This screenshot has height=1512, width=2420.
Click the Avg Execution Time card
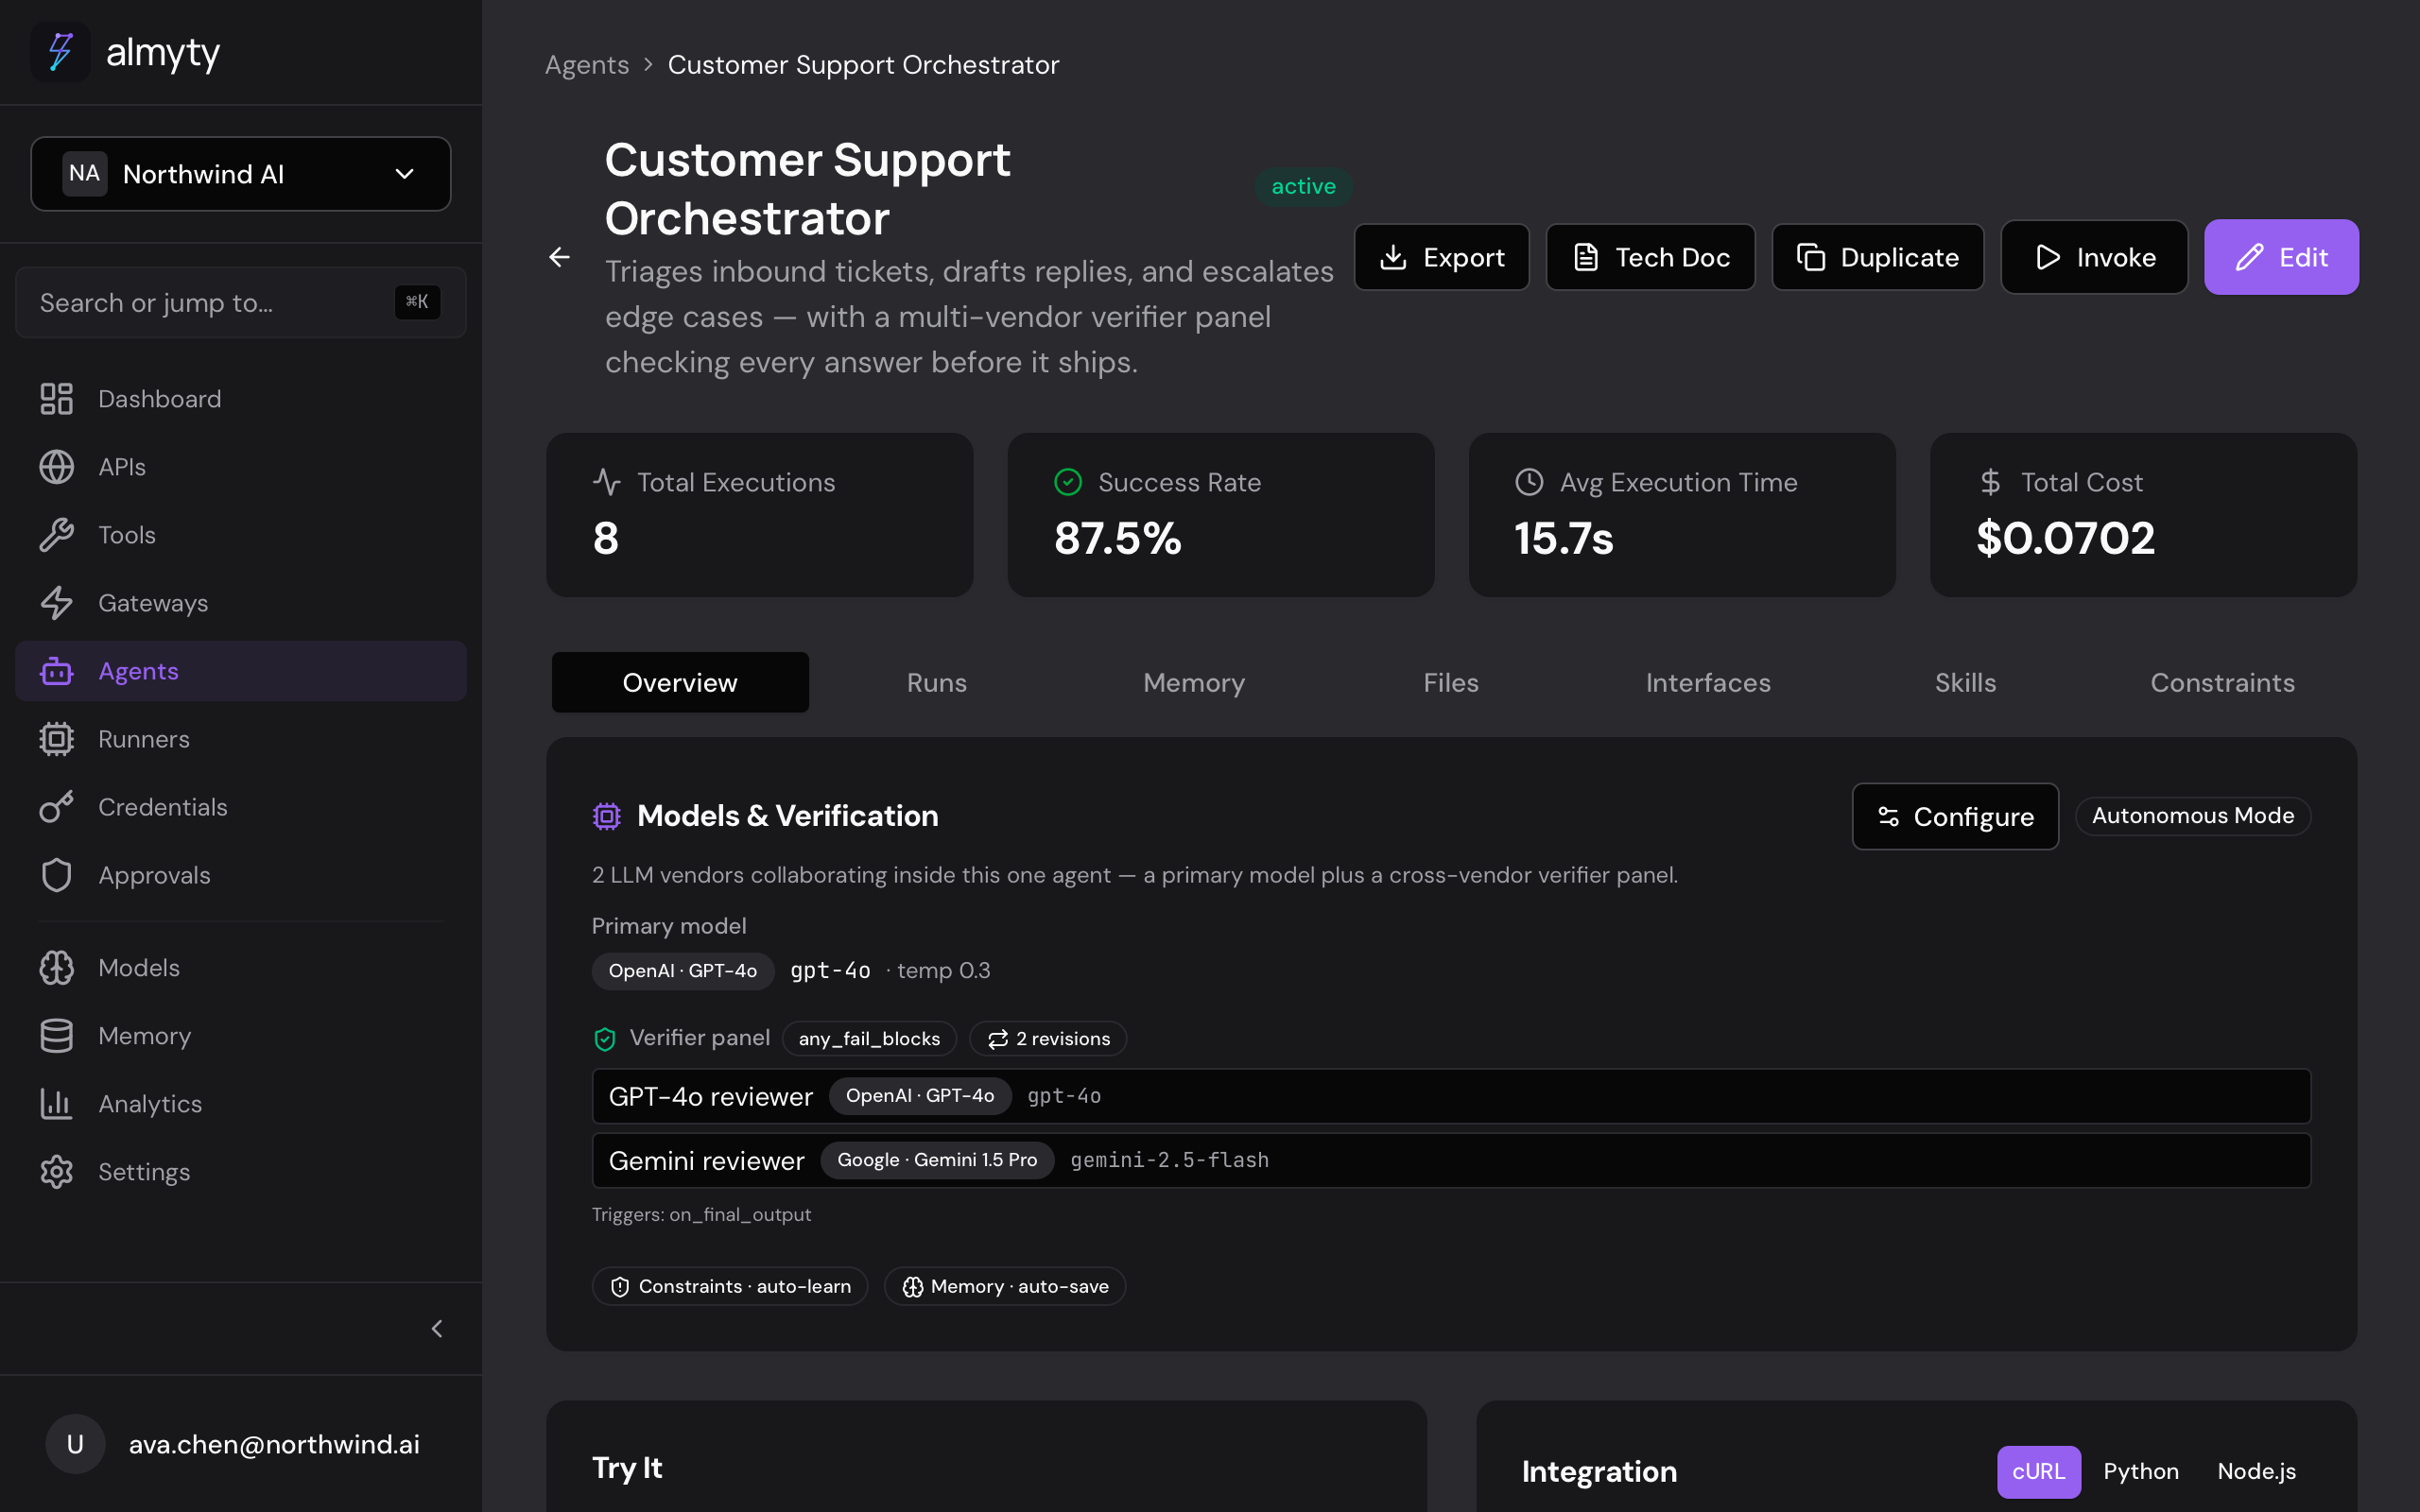tap(1682, 515)
